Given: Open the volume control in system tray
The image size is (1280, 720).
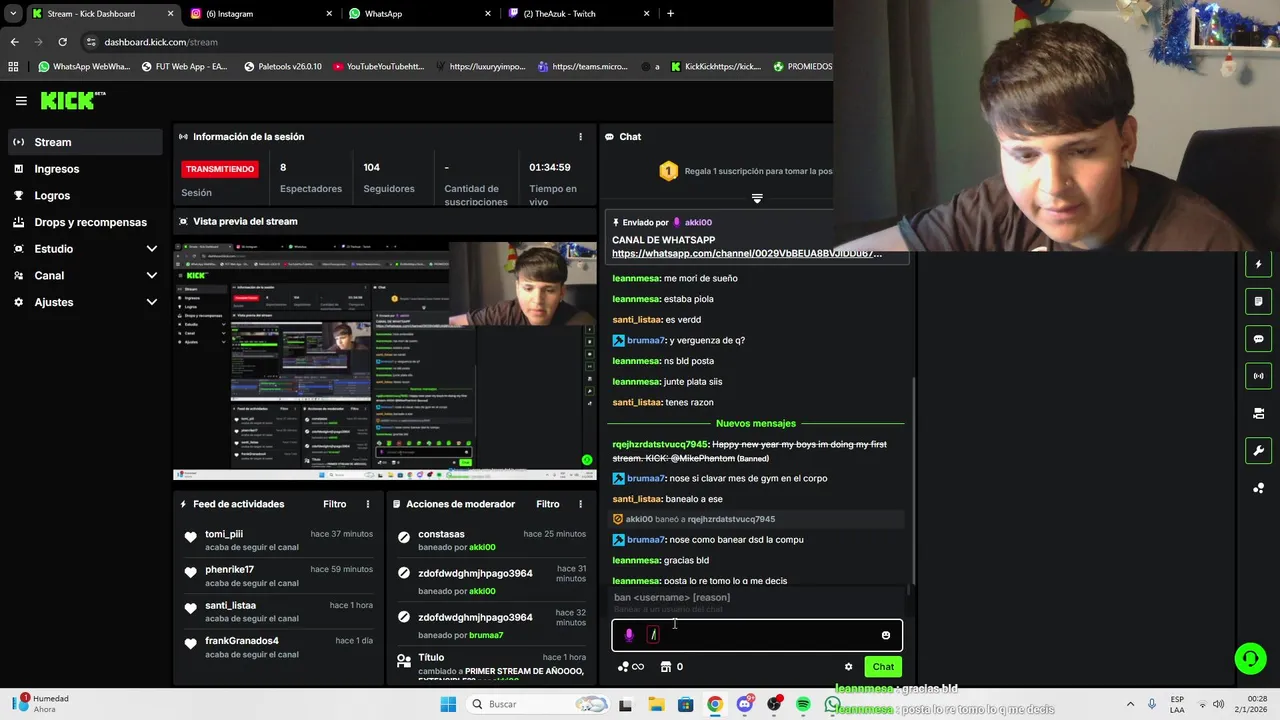Looking at the screenshot, I should click(x=1218, y=704).
